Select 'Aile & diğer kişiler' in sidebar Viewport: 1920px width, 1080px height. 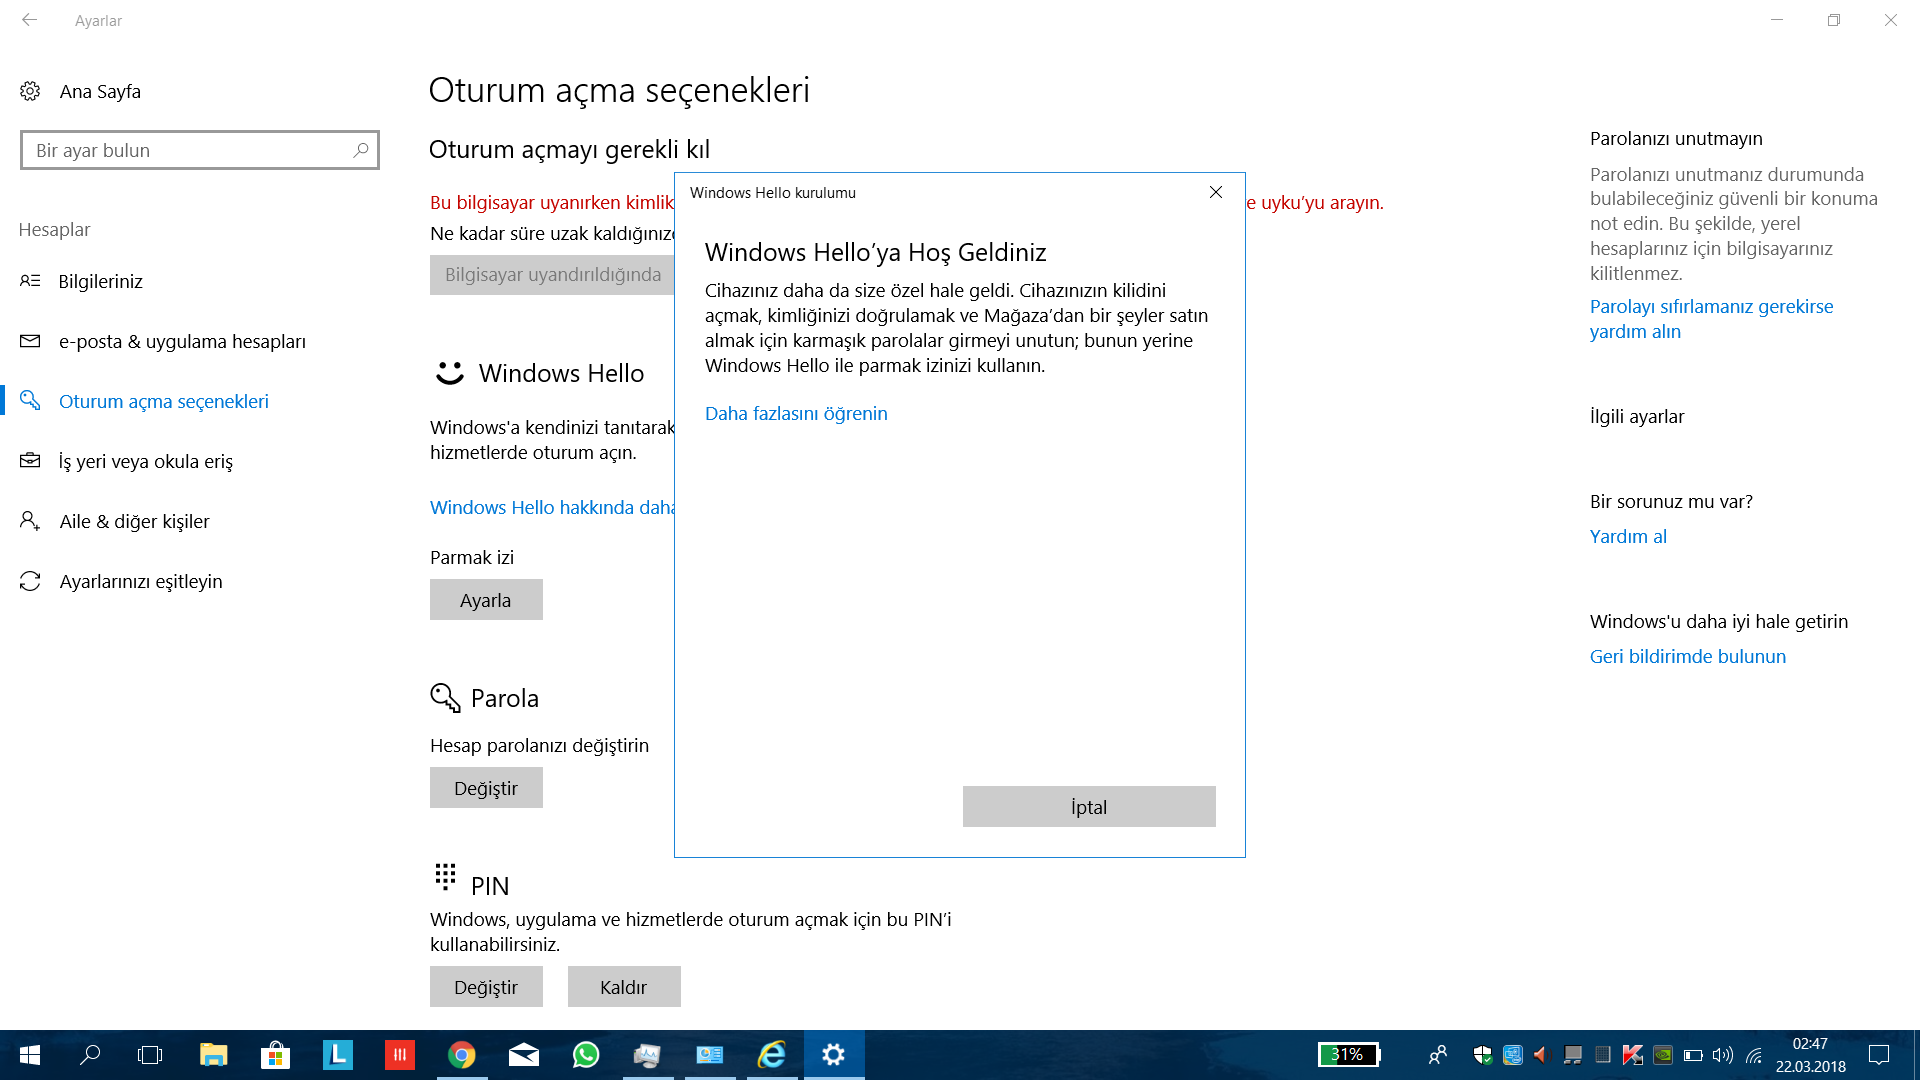pos(134,521)
